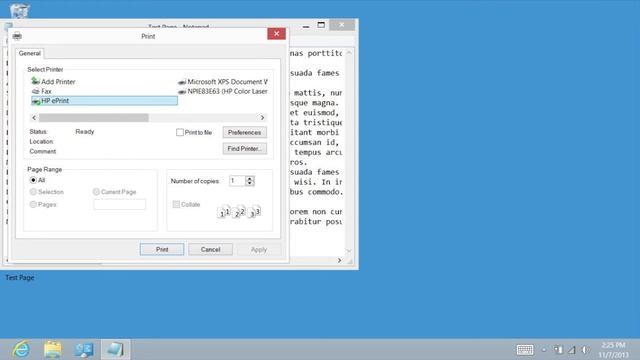The height and width of the screenshot is (360, 640).
Task: Click the printer icon in Print title bar
Action: pyautogui.click(x=17, y=36)
